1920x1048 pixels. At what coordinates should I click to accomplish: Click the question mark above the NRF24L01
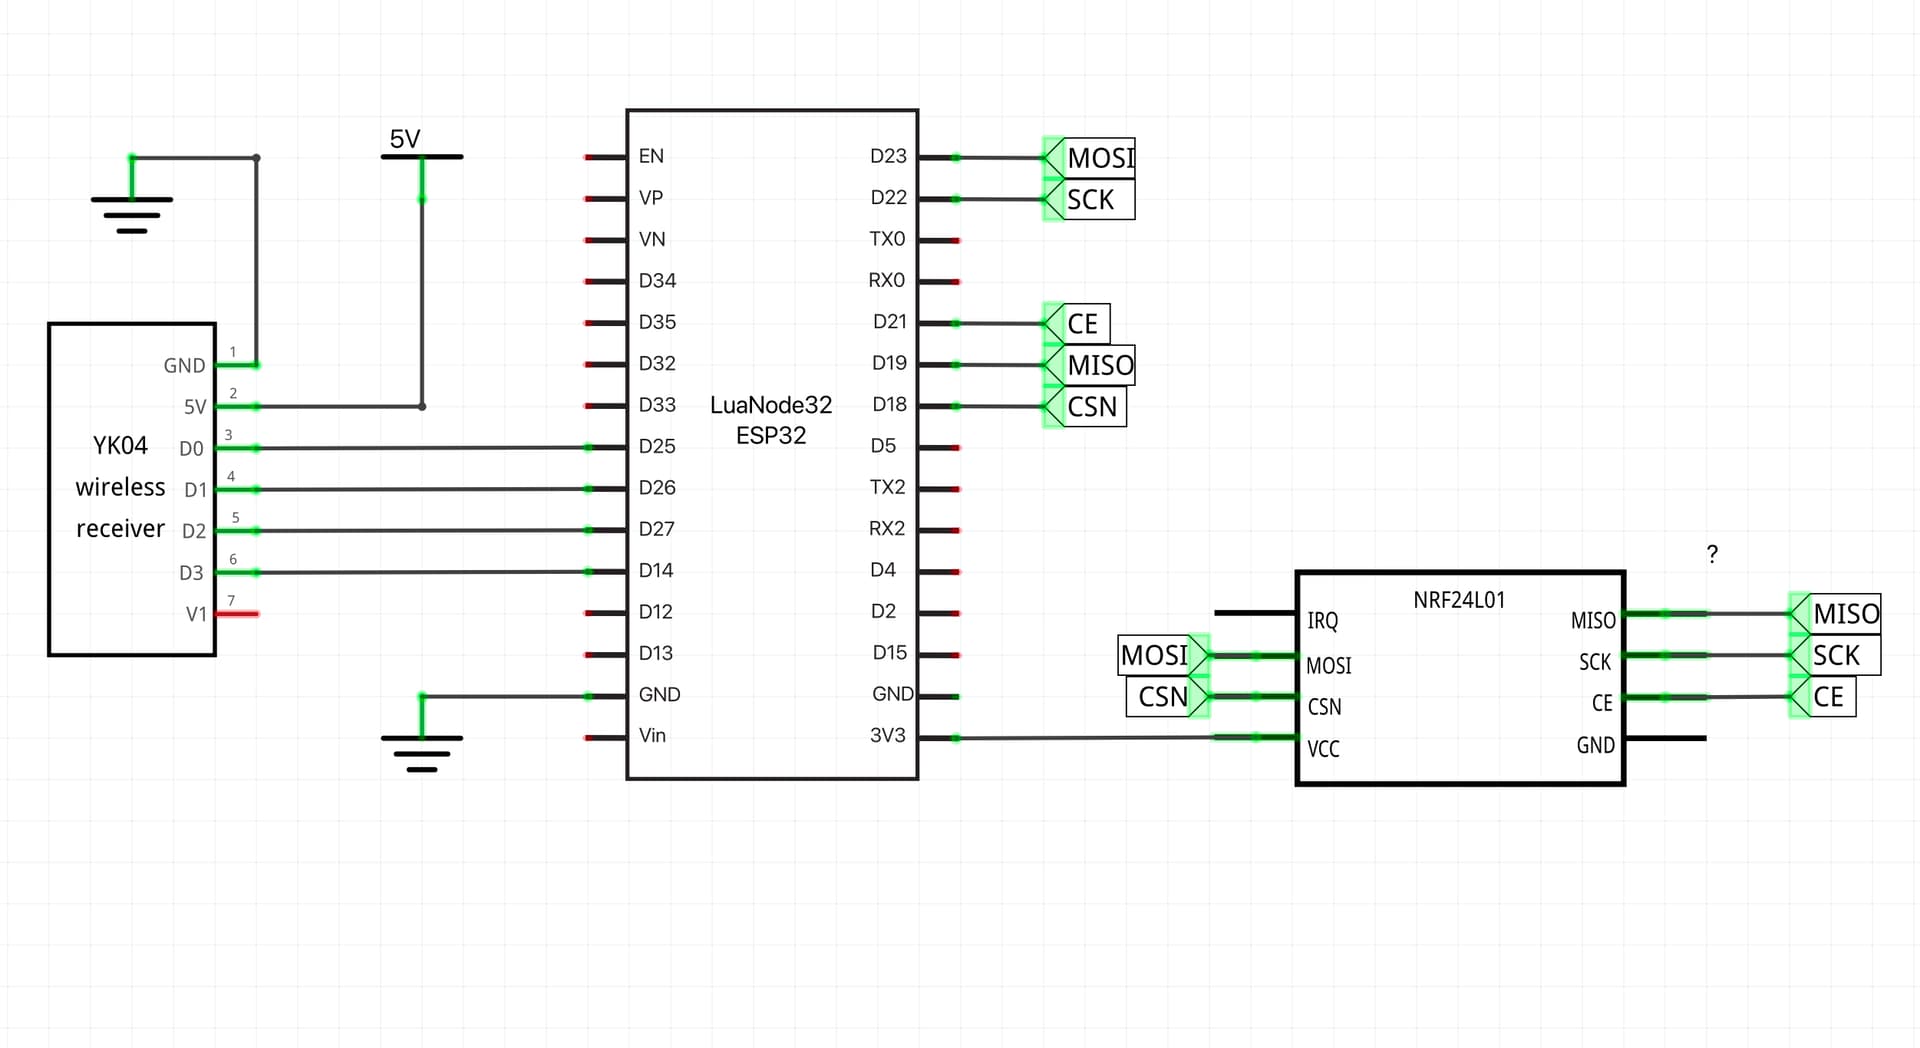tap(1713, 553)
